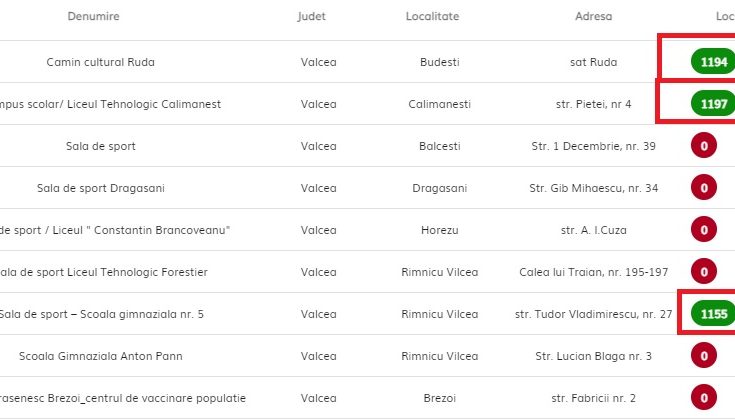Click the address str. Pietei, nr 4
This screenshot has height=420, width=735.
(593, 104)
